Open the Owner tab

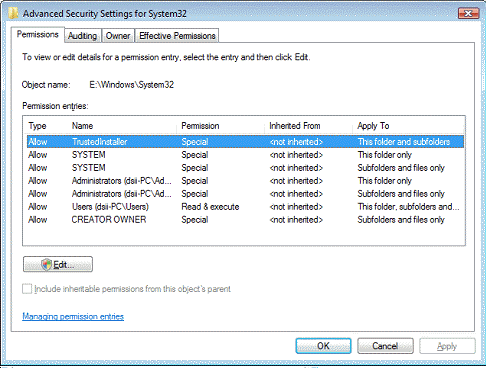(118, 36)
